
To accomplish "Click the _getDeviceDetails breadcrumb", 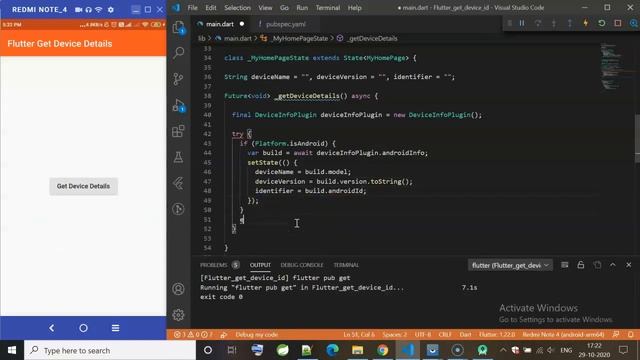I will [372, 38].
